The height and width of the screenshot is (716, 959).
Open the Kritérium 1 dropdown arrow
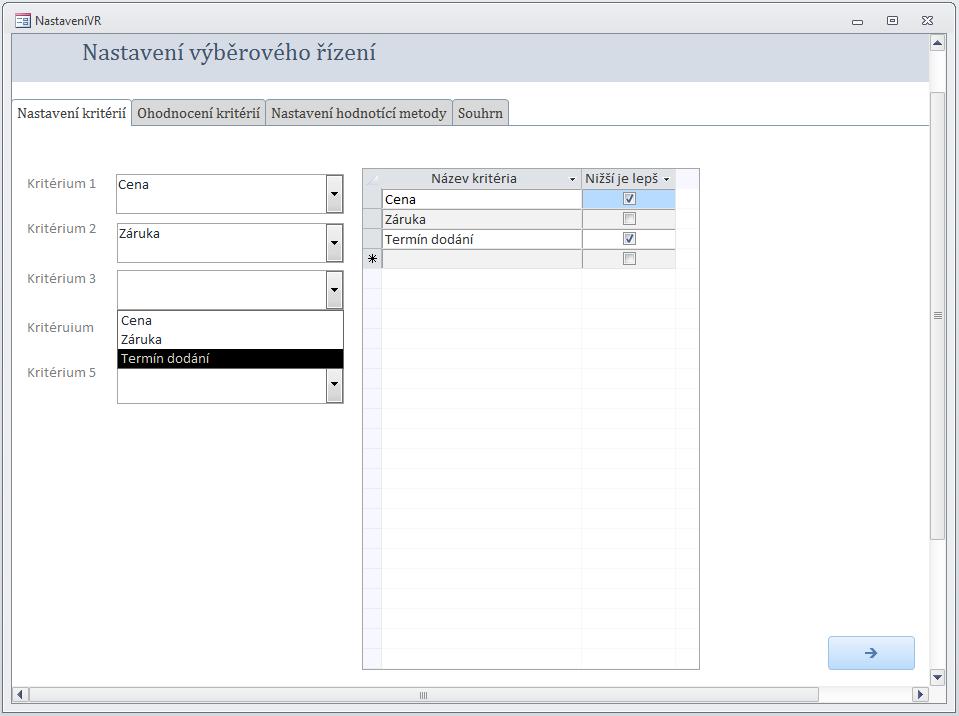click(x=334, y=194)
